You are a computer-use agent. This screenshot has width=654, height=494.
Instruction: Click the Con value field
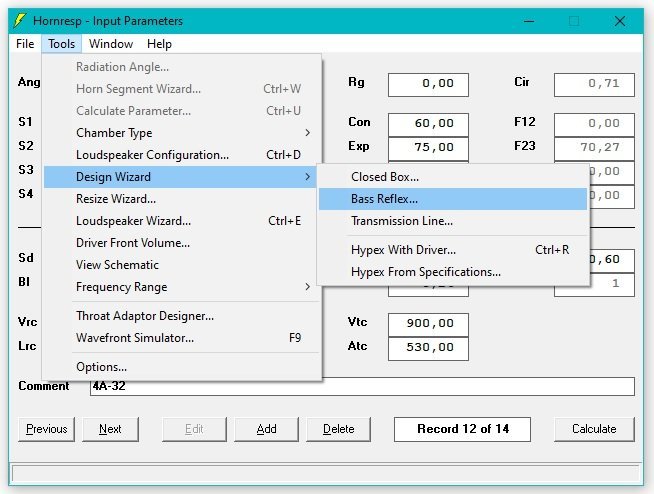(x=428, y=124)
